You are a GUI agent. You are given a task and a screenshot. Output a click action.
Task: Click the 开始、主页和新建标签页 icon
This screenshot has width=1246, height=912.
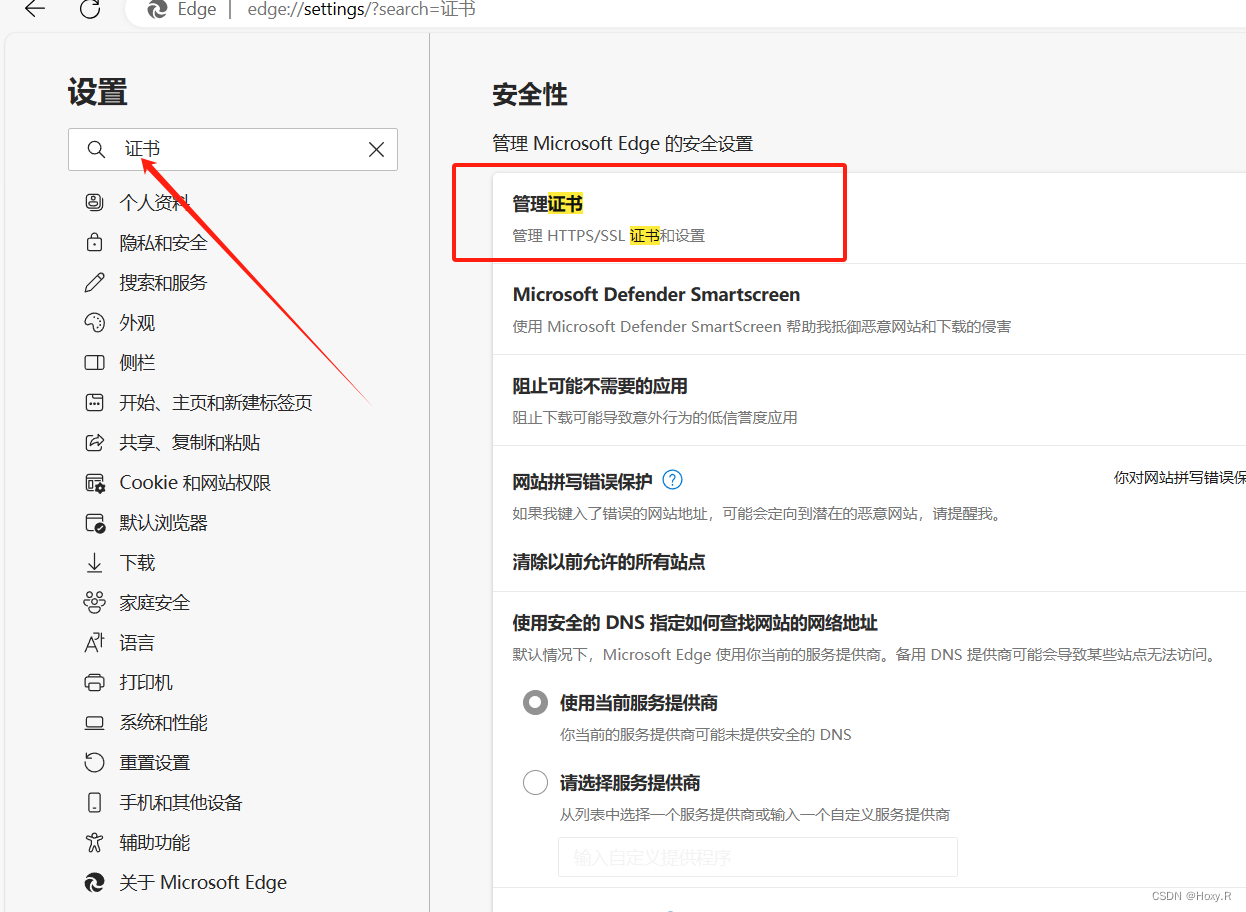95,402
